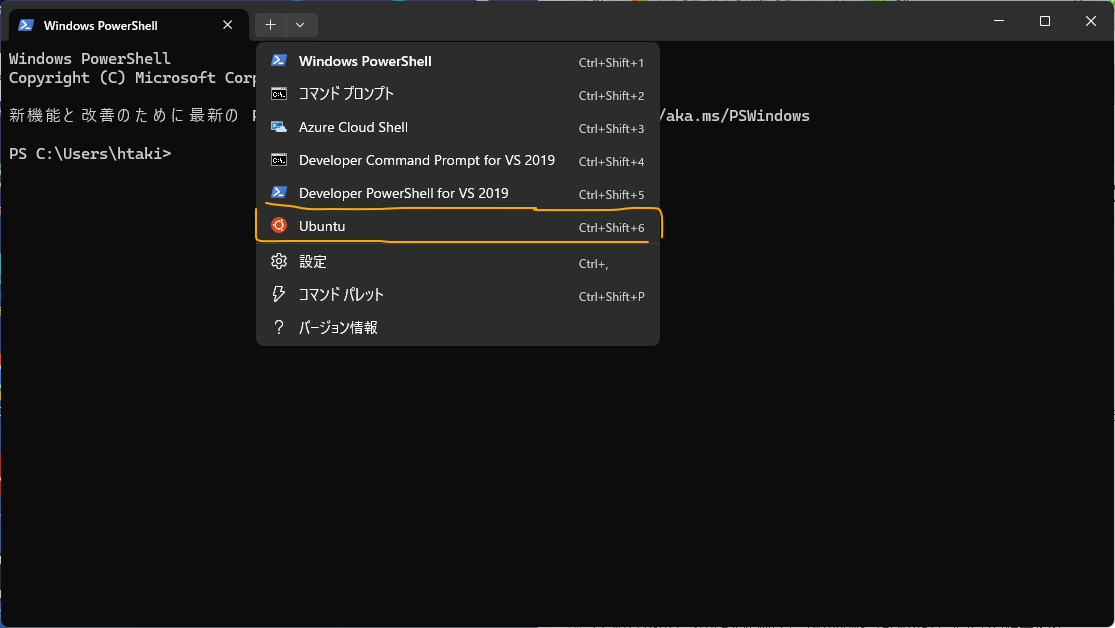Show バージョン情報 about dialog
1115x628 pixels.
click(458, 327)
